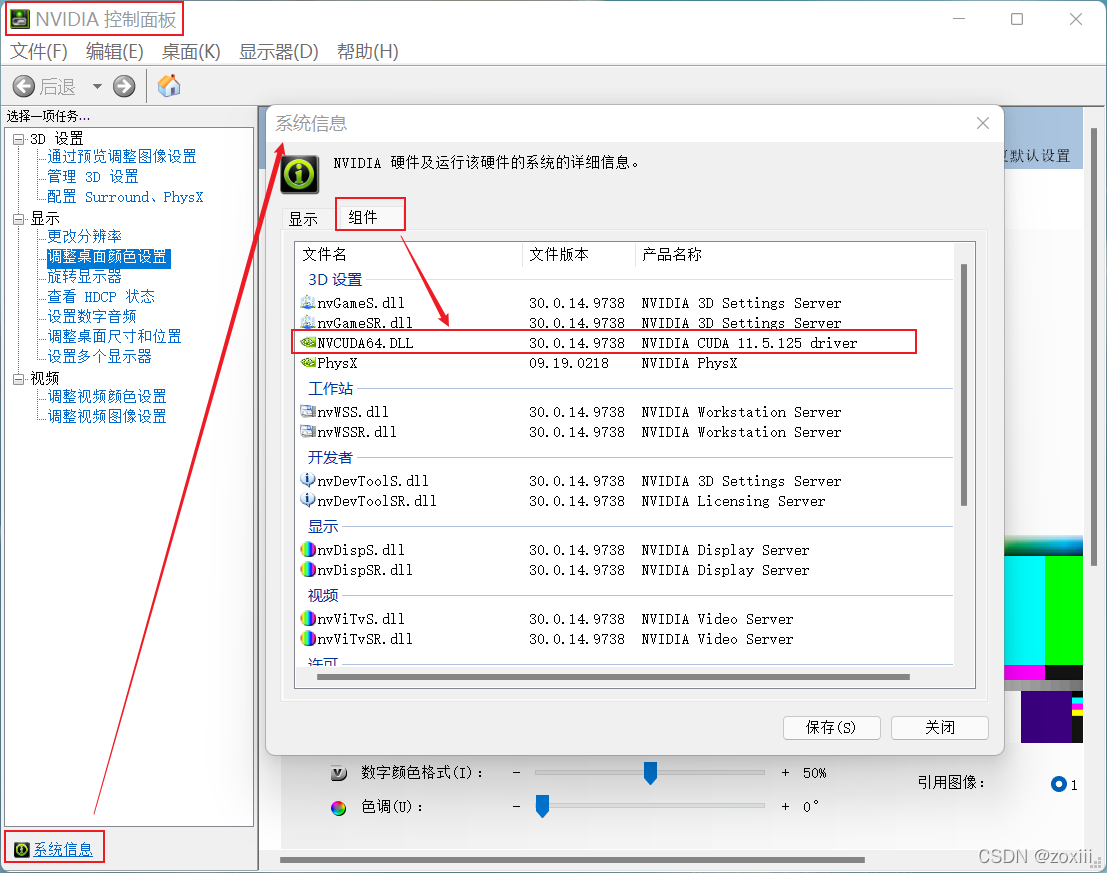Open 设置多个显示器 task
The image size is (1107, 873).
100,356
